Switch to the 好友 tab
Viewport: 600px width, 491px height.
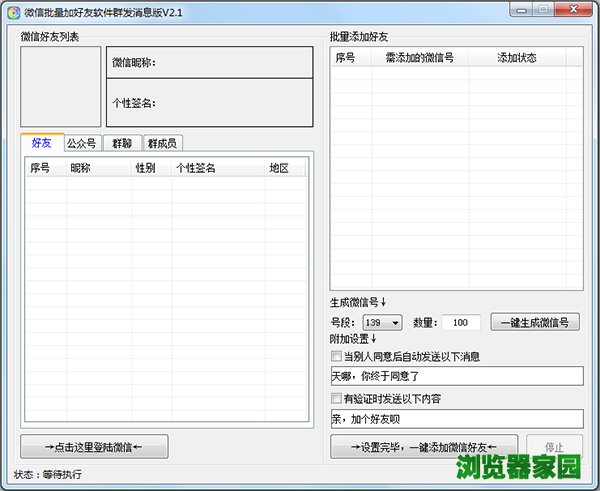coord(42,143)
